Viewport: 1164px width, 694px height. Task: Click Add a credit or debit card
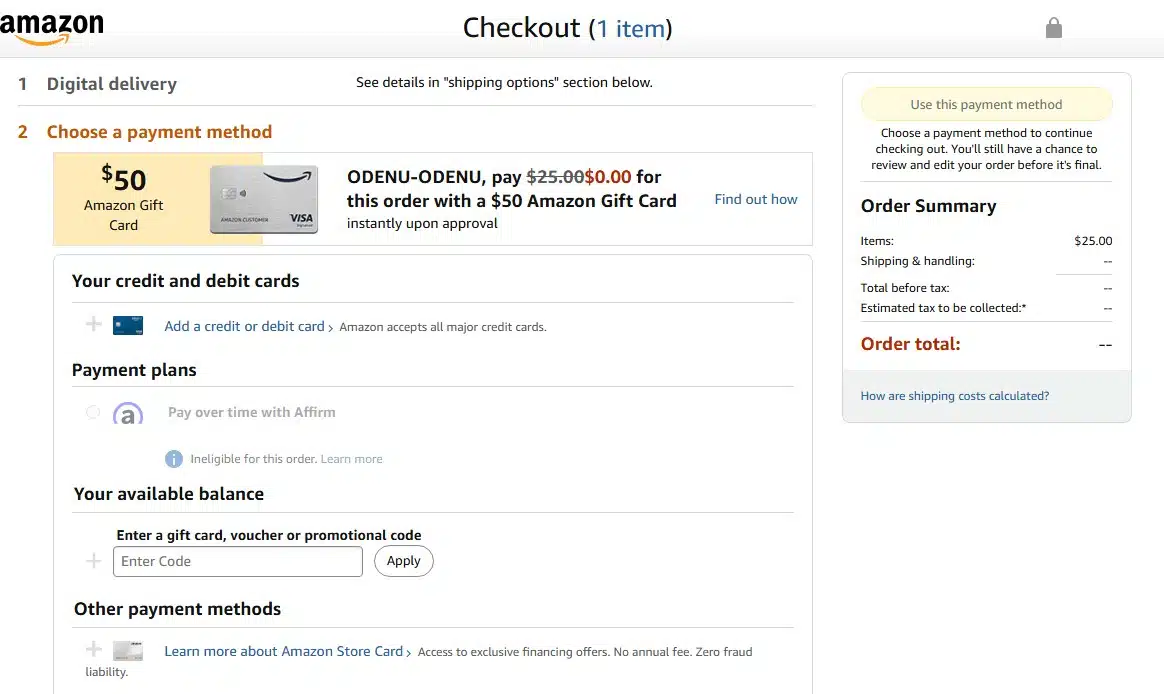244,326
